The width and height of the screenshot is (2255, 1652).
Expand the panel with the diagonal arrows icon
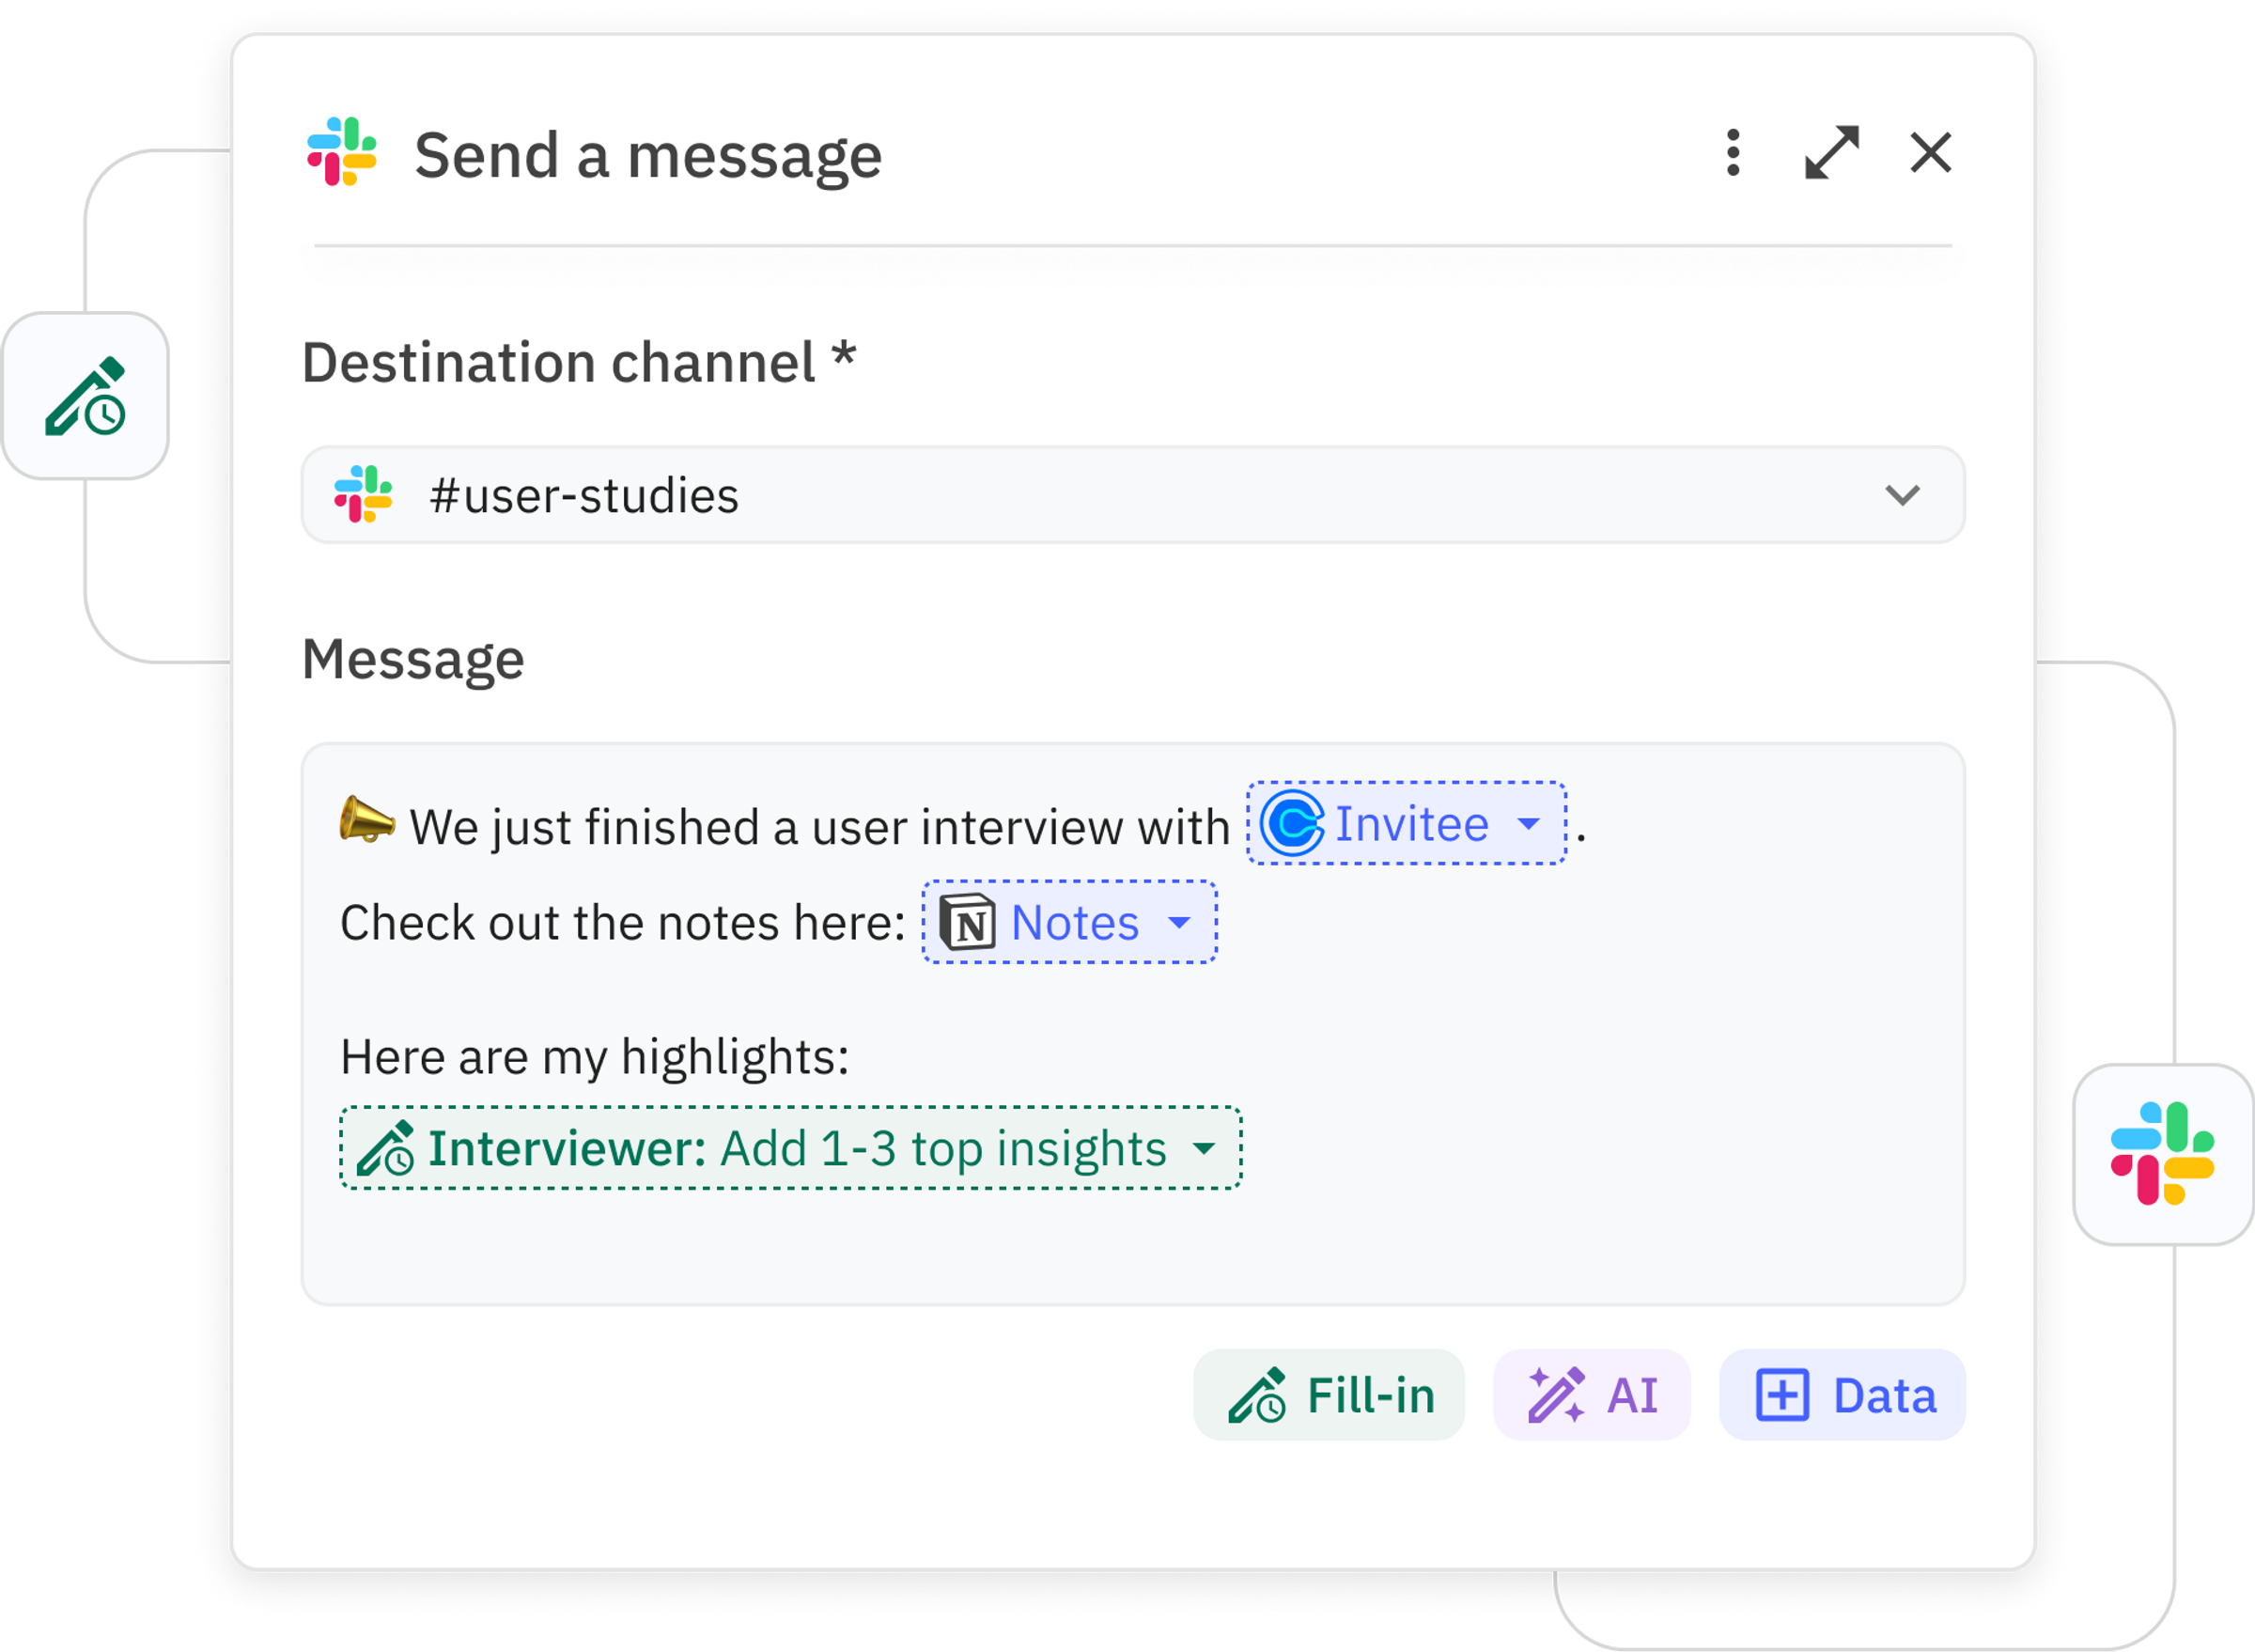pos(1831,153)
